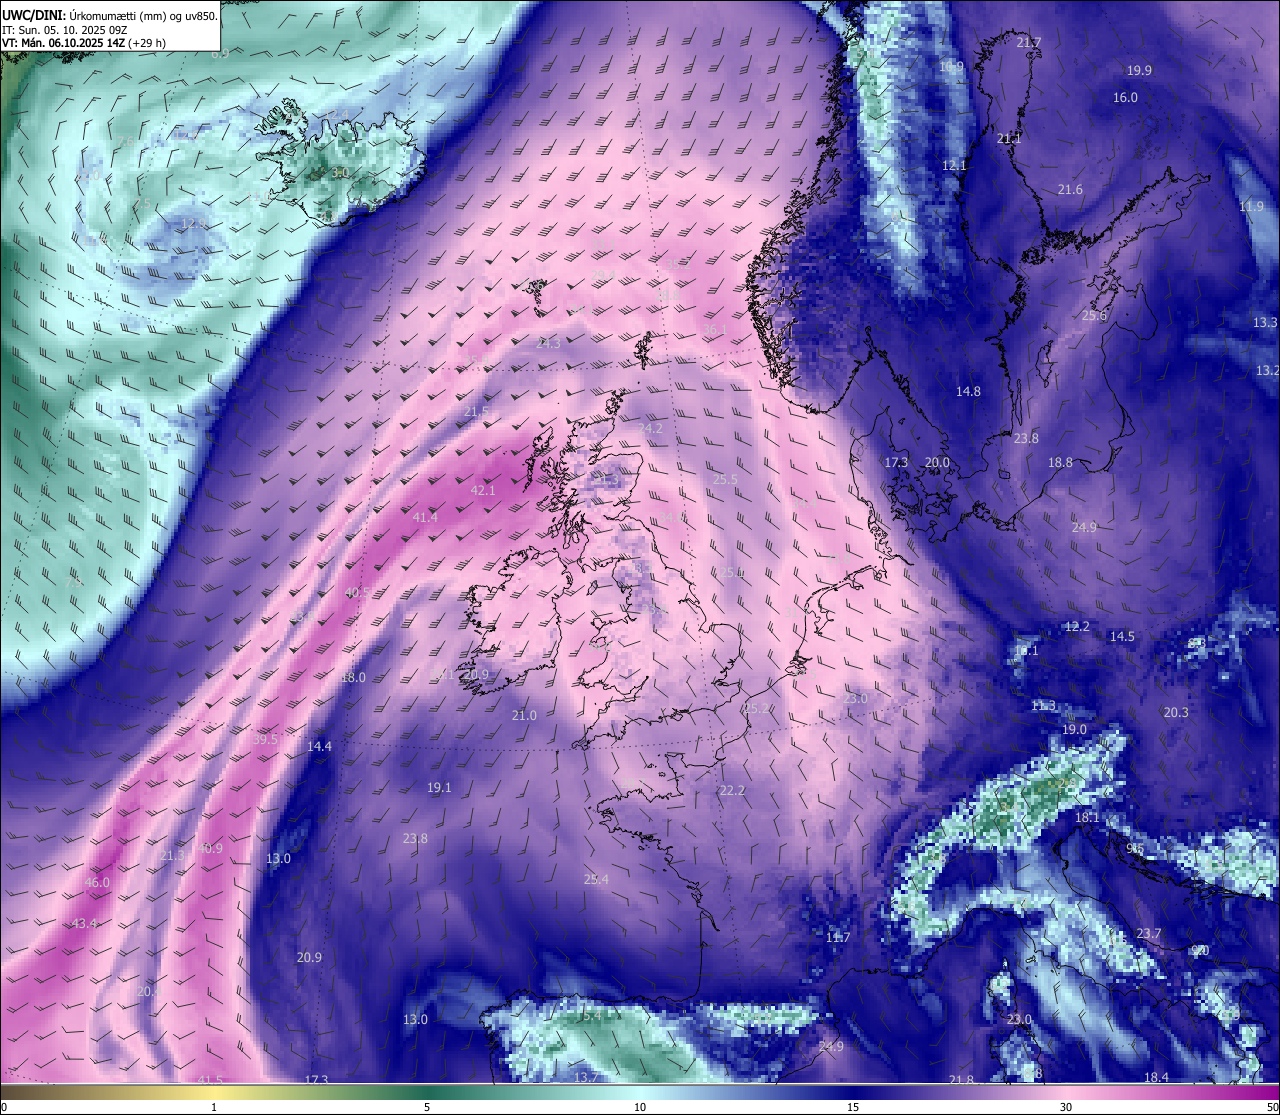The width and height of the screenshot is (1280, 1115).
Task: Click the 21.7 value at top
Action: [1029, 42]
